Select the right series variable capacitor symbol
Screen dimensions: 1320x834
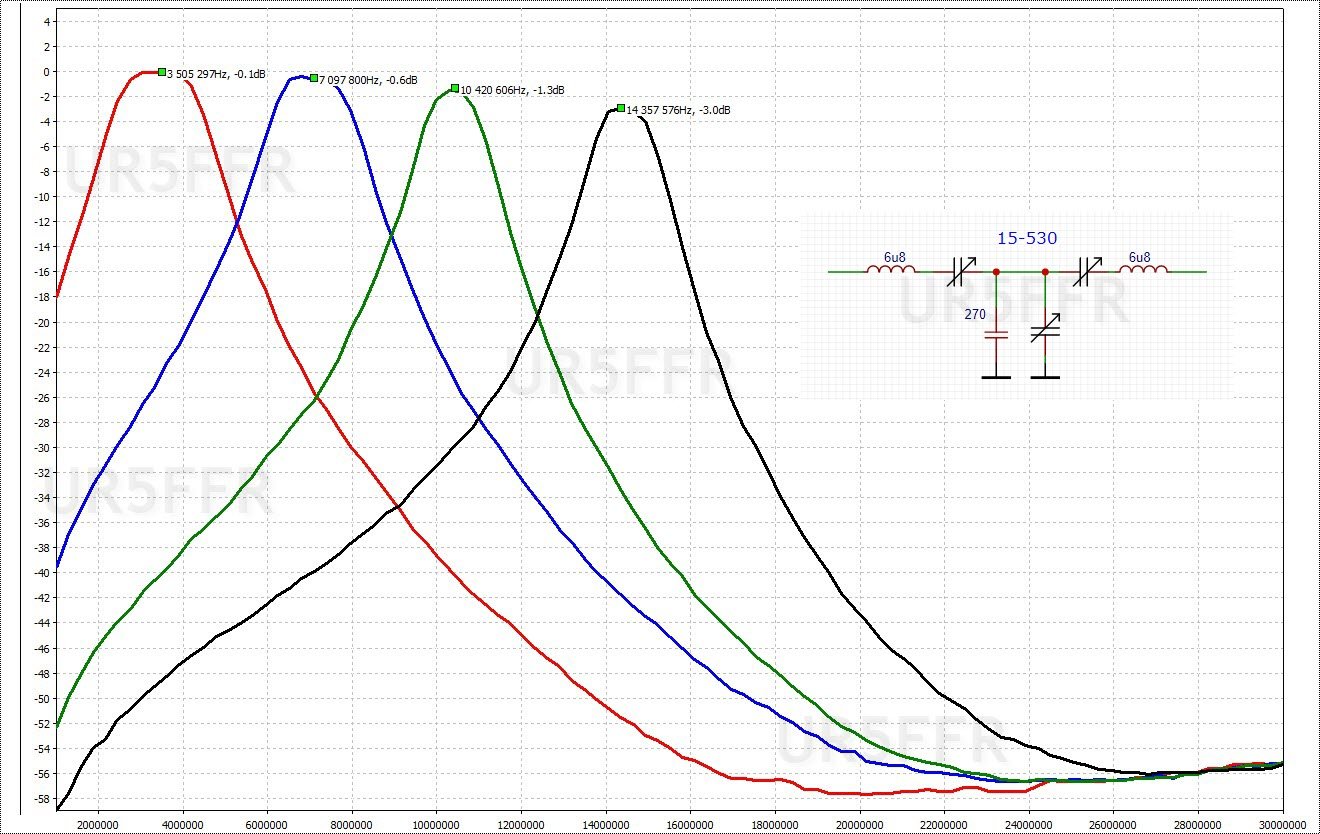pyautogui.click(x=1087, y=270)
